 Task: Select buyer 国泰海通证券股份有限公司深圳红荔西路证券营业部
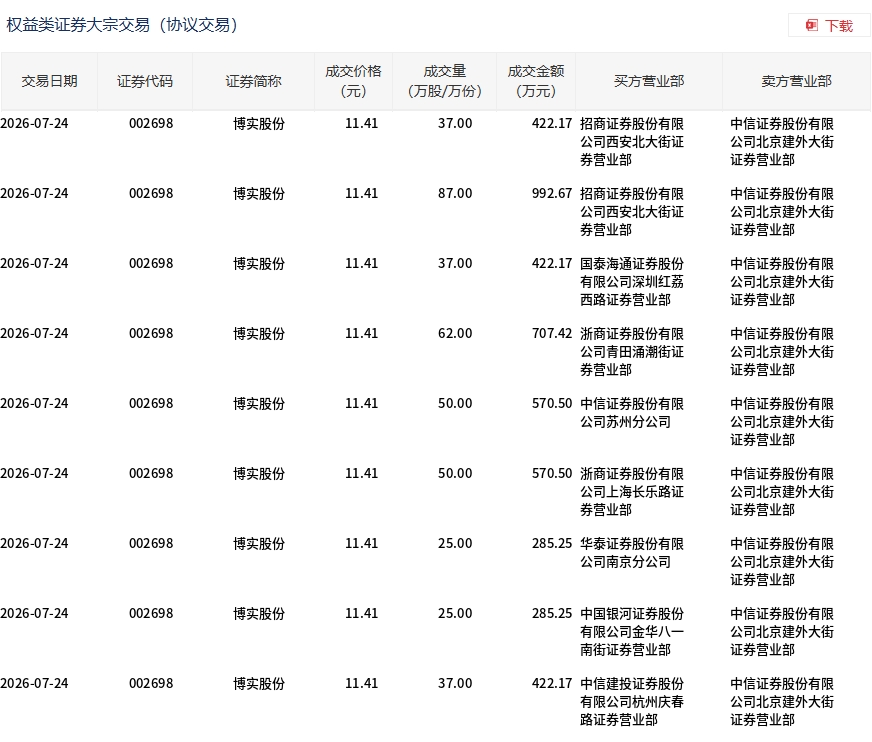coord(632,282)
